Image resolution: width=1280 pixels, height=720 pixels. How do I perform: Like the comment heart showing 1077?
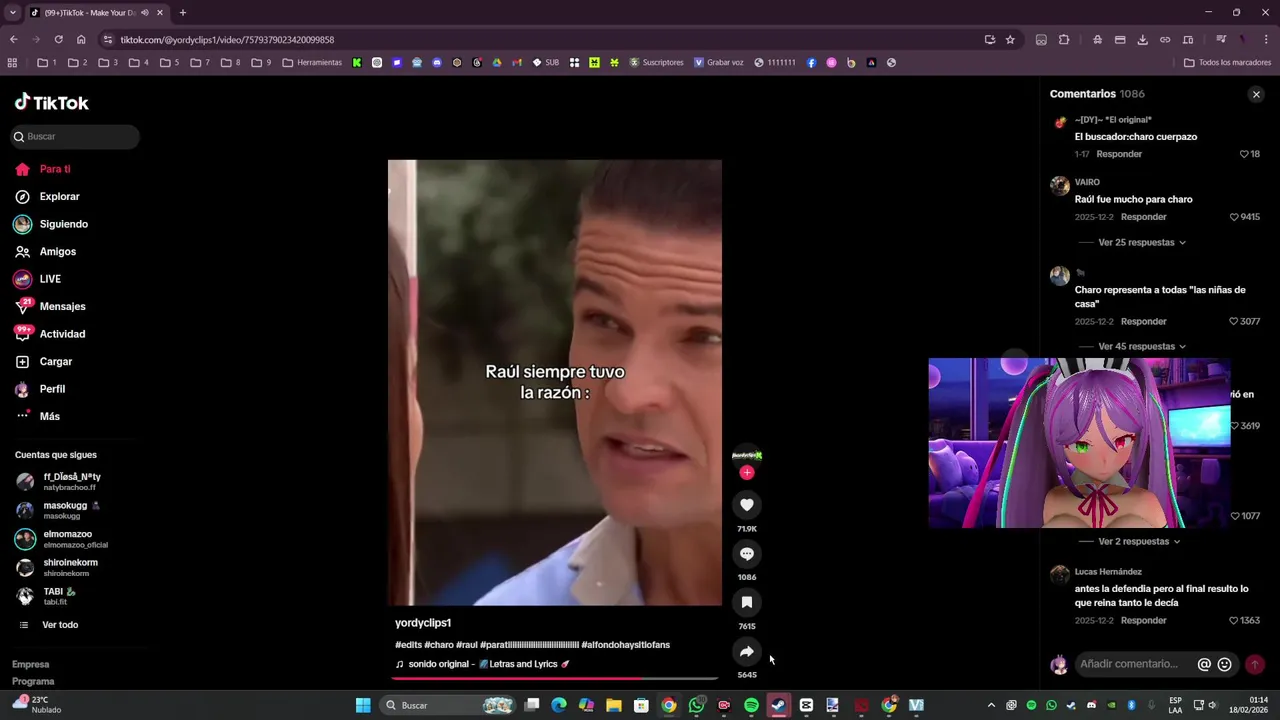pos(1234,516)
